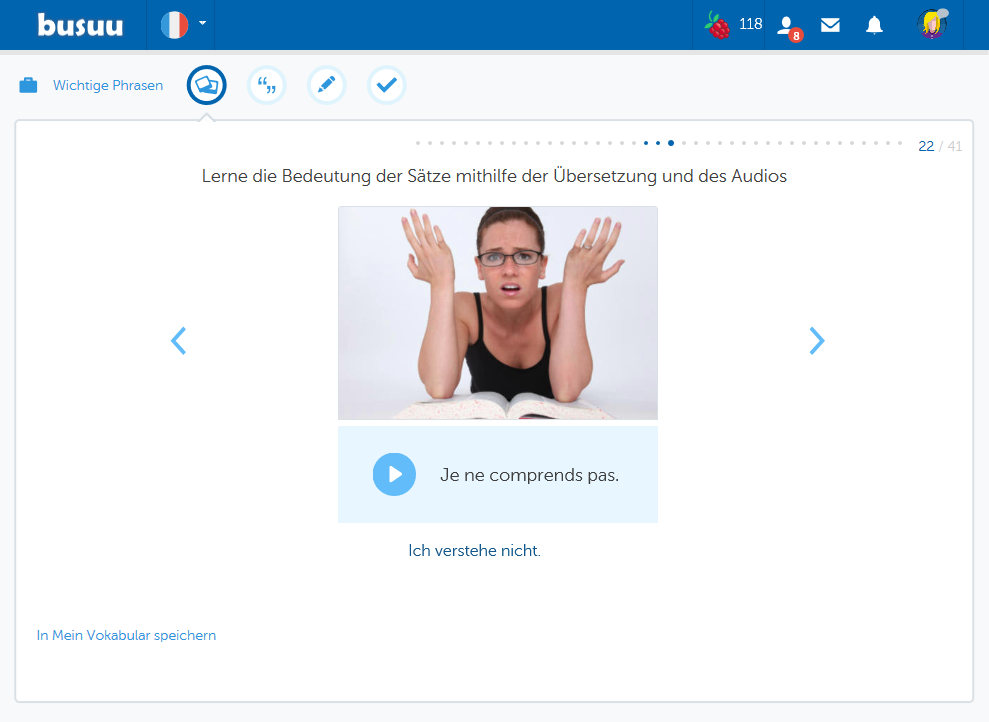Screen dimensions: 989x722
Task: Click the briefcase lesson icon
Action: (x=28, y=85)
